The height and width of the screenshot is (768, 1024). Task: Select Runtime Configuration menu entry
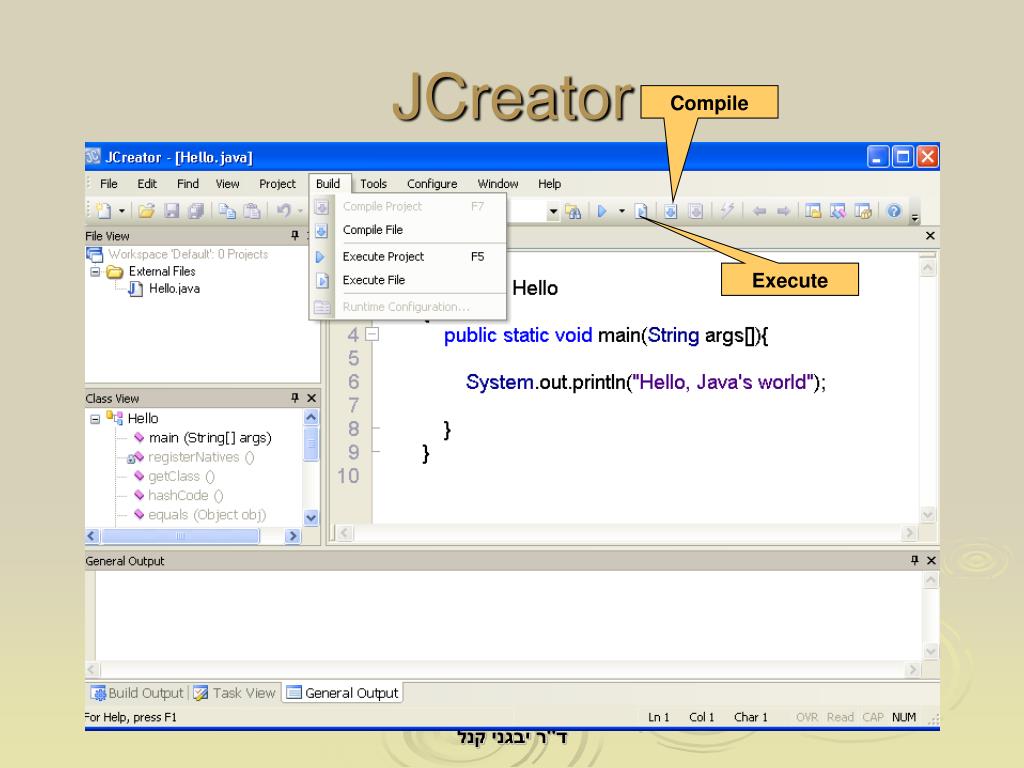pos(408,307)
